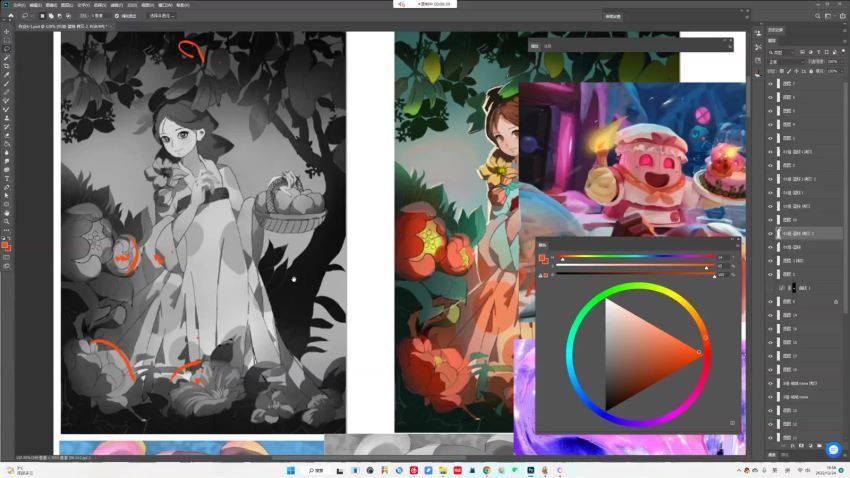Choose Intersect with Selection mode icon

click(68, 16)
